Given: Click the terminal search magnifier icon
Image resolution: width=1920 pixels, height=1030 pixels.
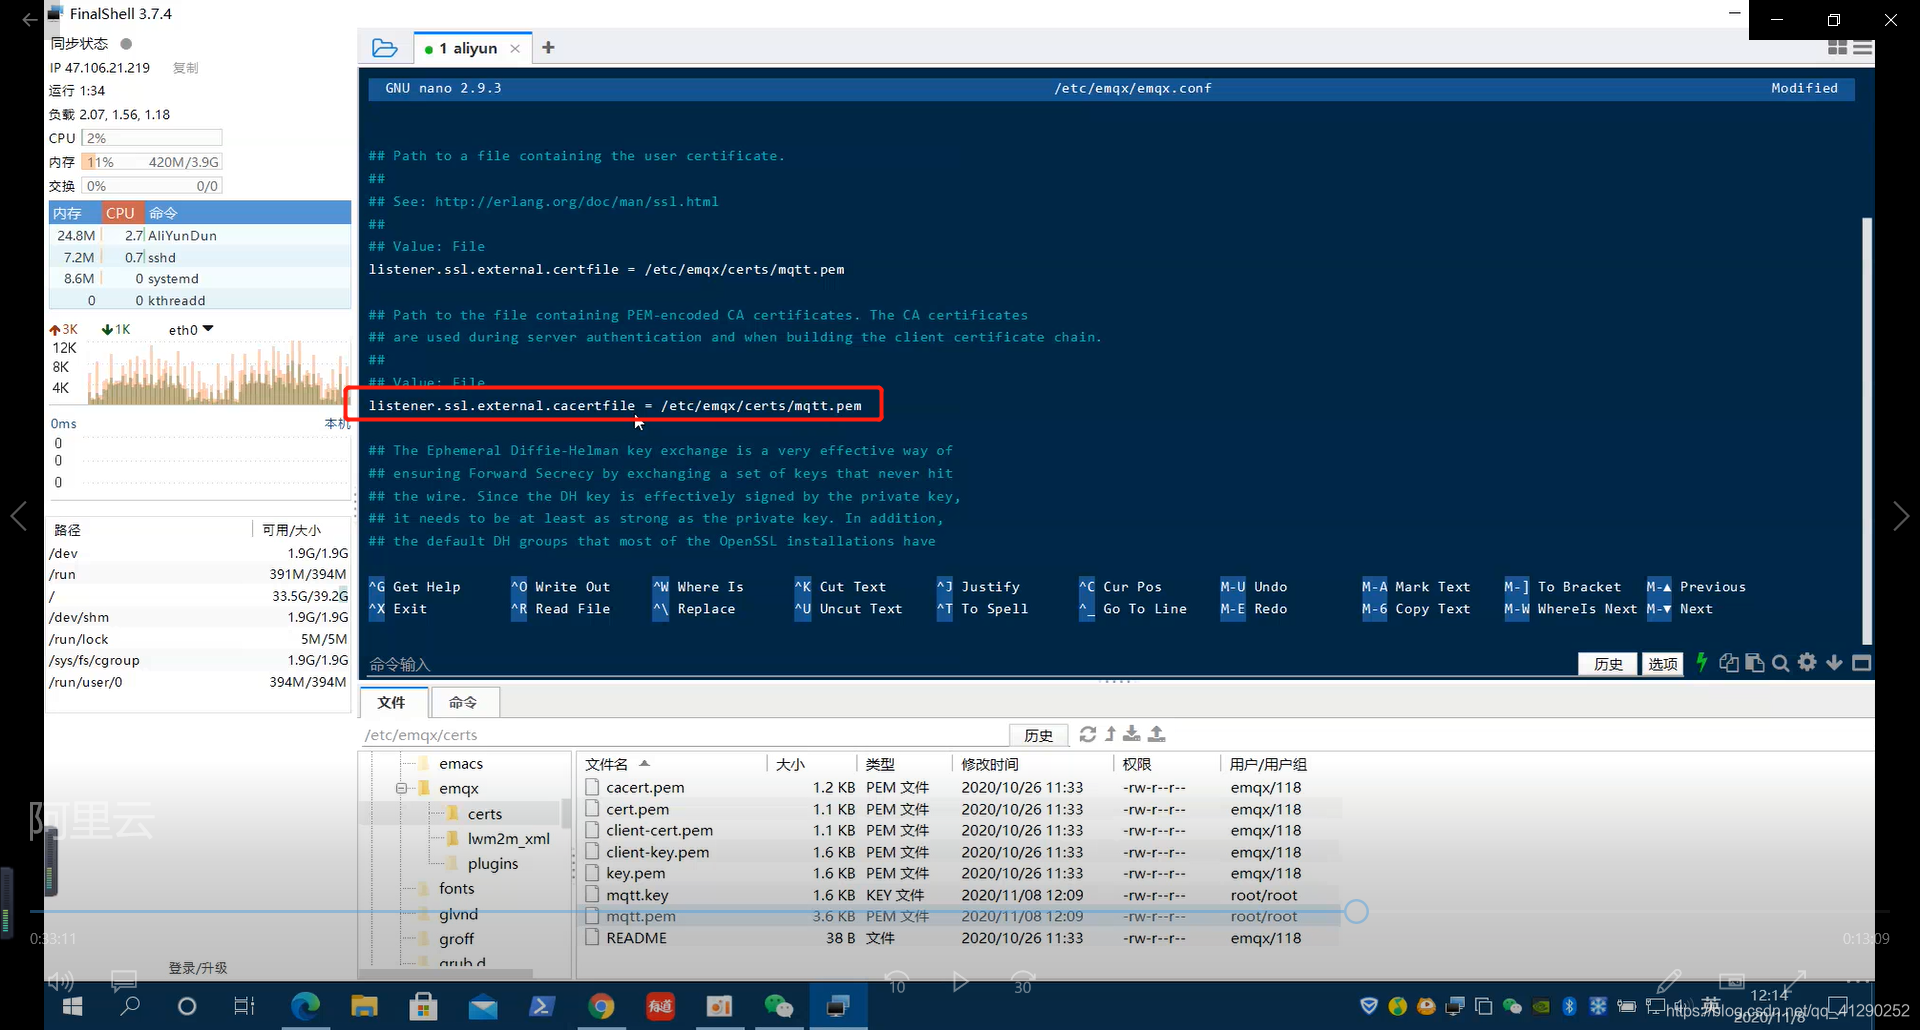Looking at the screenshot, I should point(1780,663).
